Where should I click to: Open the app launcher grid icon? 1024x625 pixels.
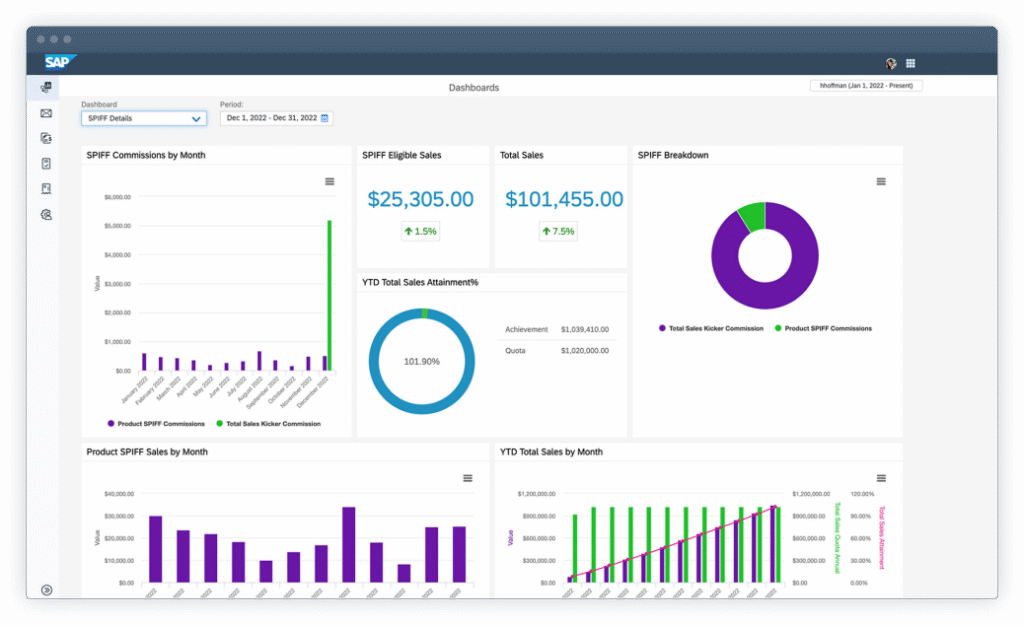(x=911, y=63)
